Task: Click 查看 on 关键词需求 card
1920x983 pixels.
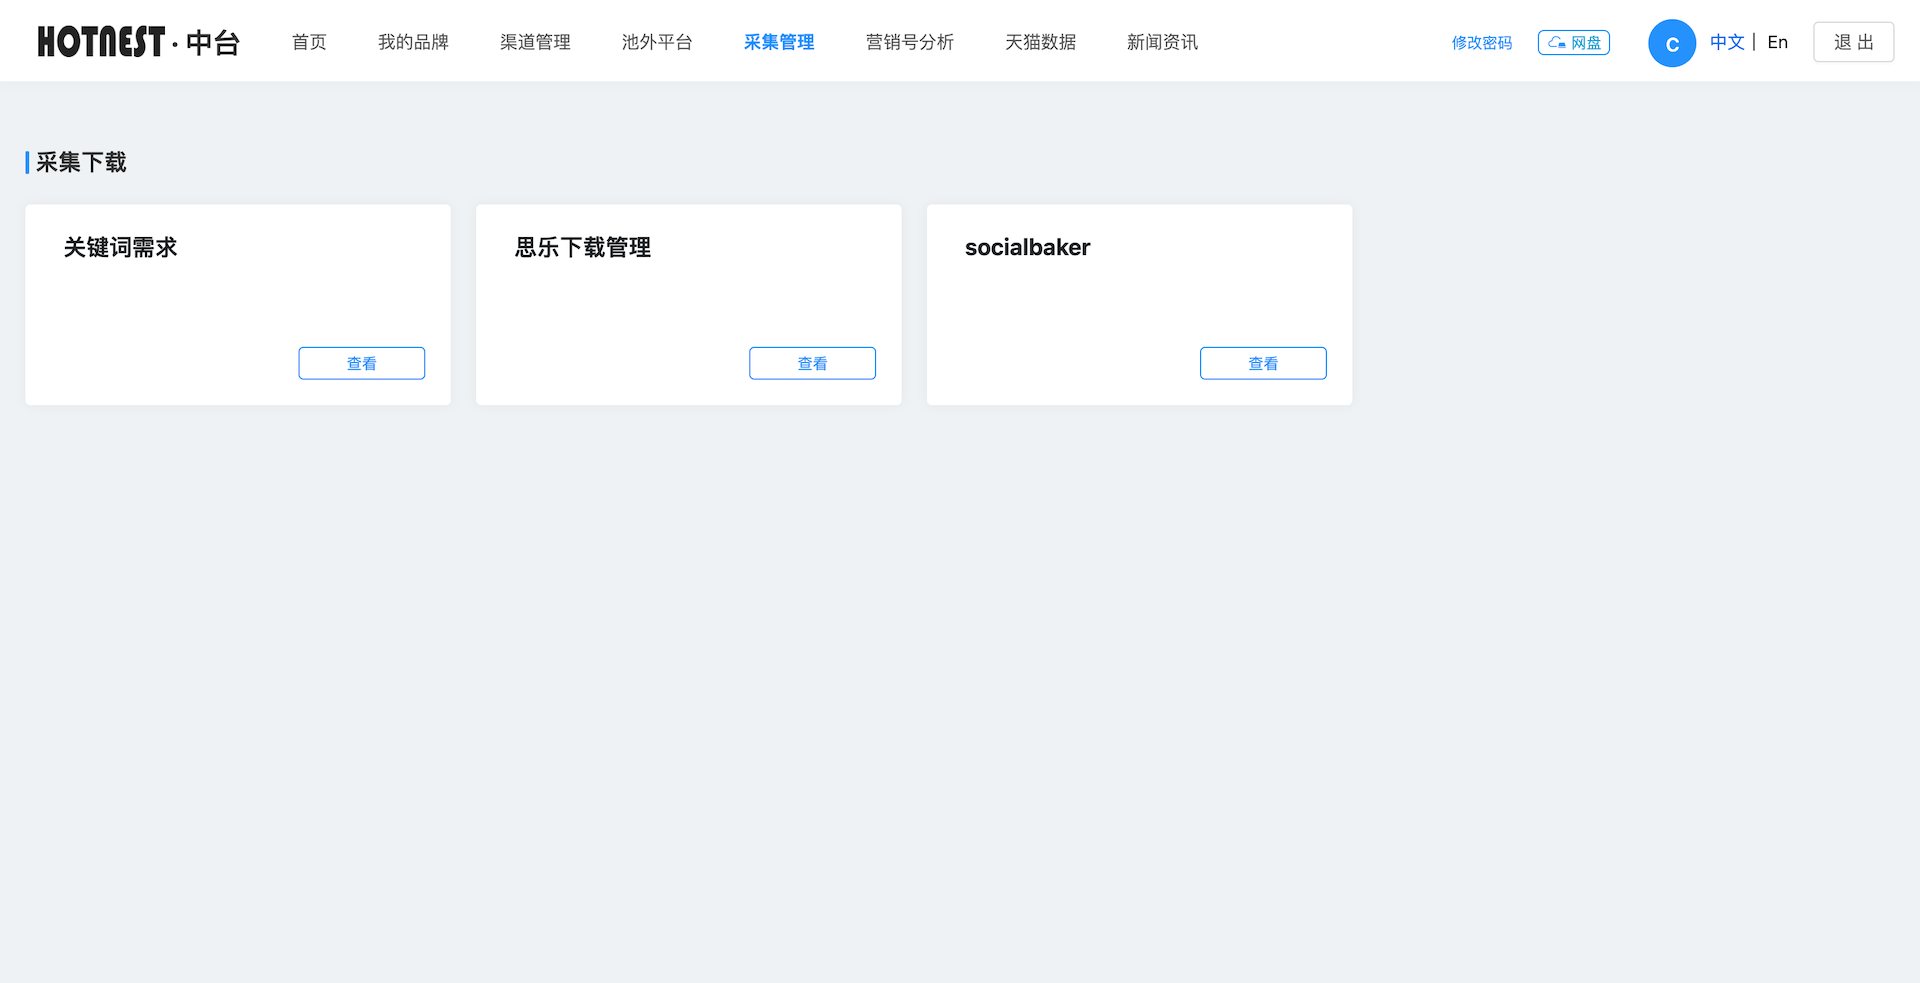Action: tap(361, 363)
